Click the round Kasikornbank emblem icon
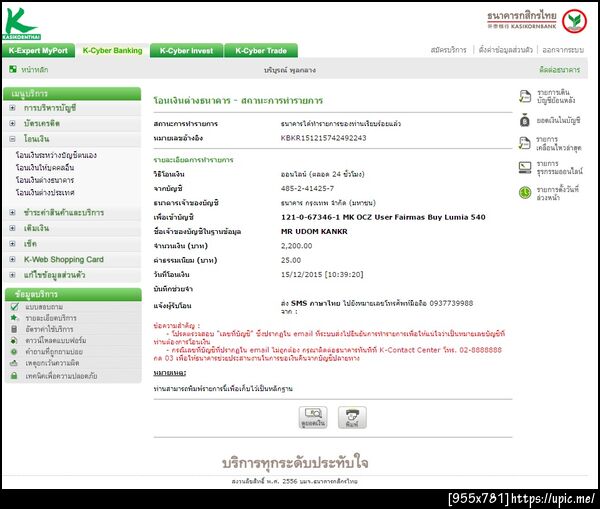This screenshot has height=509, width=600. click(574, 21)
